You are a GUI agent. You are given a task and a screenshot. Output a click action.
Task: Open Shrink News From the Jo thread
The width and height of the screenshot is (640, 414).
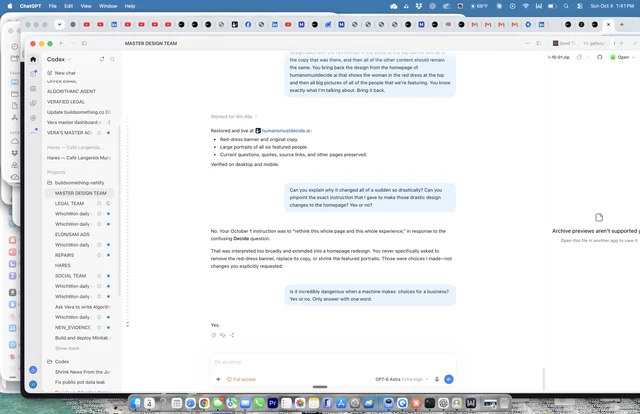(x=82, y=372)
